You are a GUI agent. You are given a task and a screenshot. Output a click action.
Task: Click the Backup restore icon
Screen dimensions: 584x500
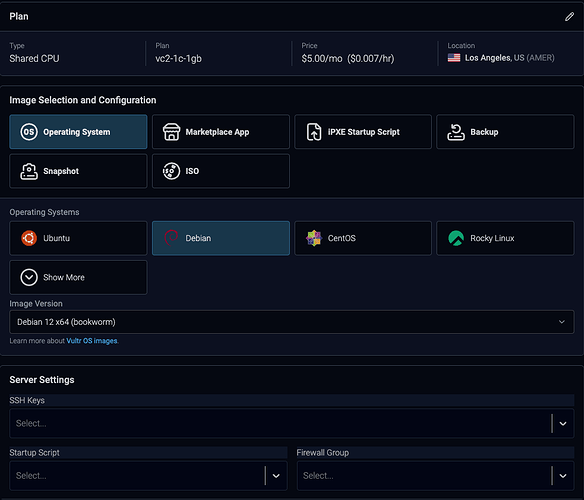(456, 132)
